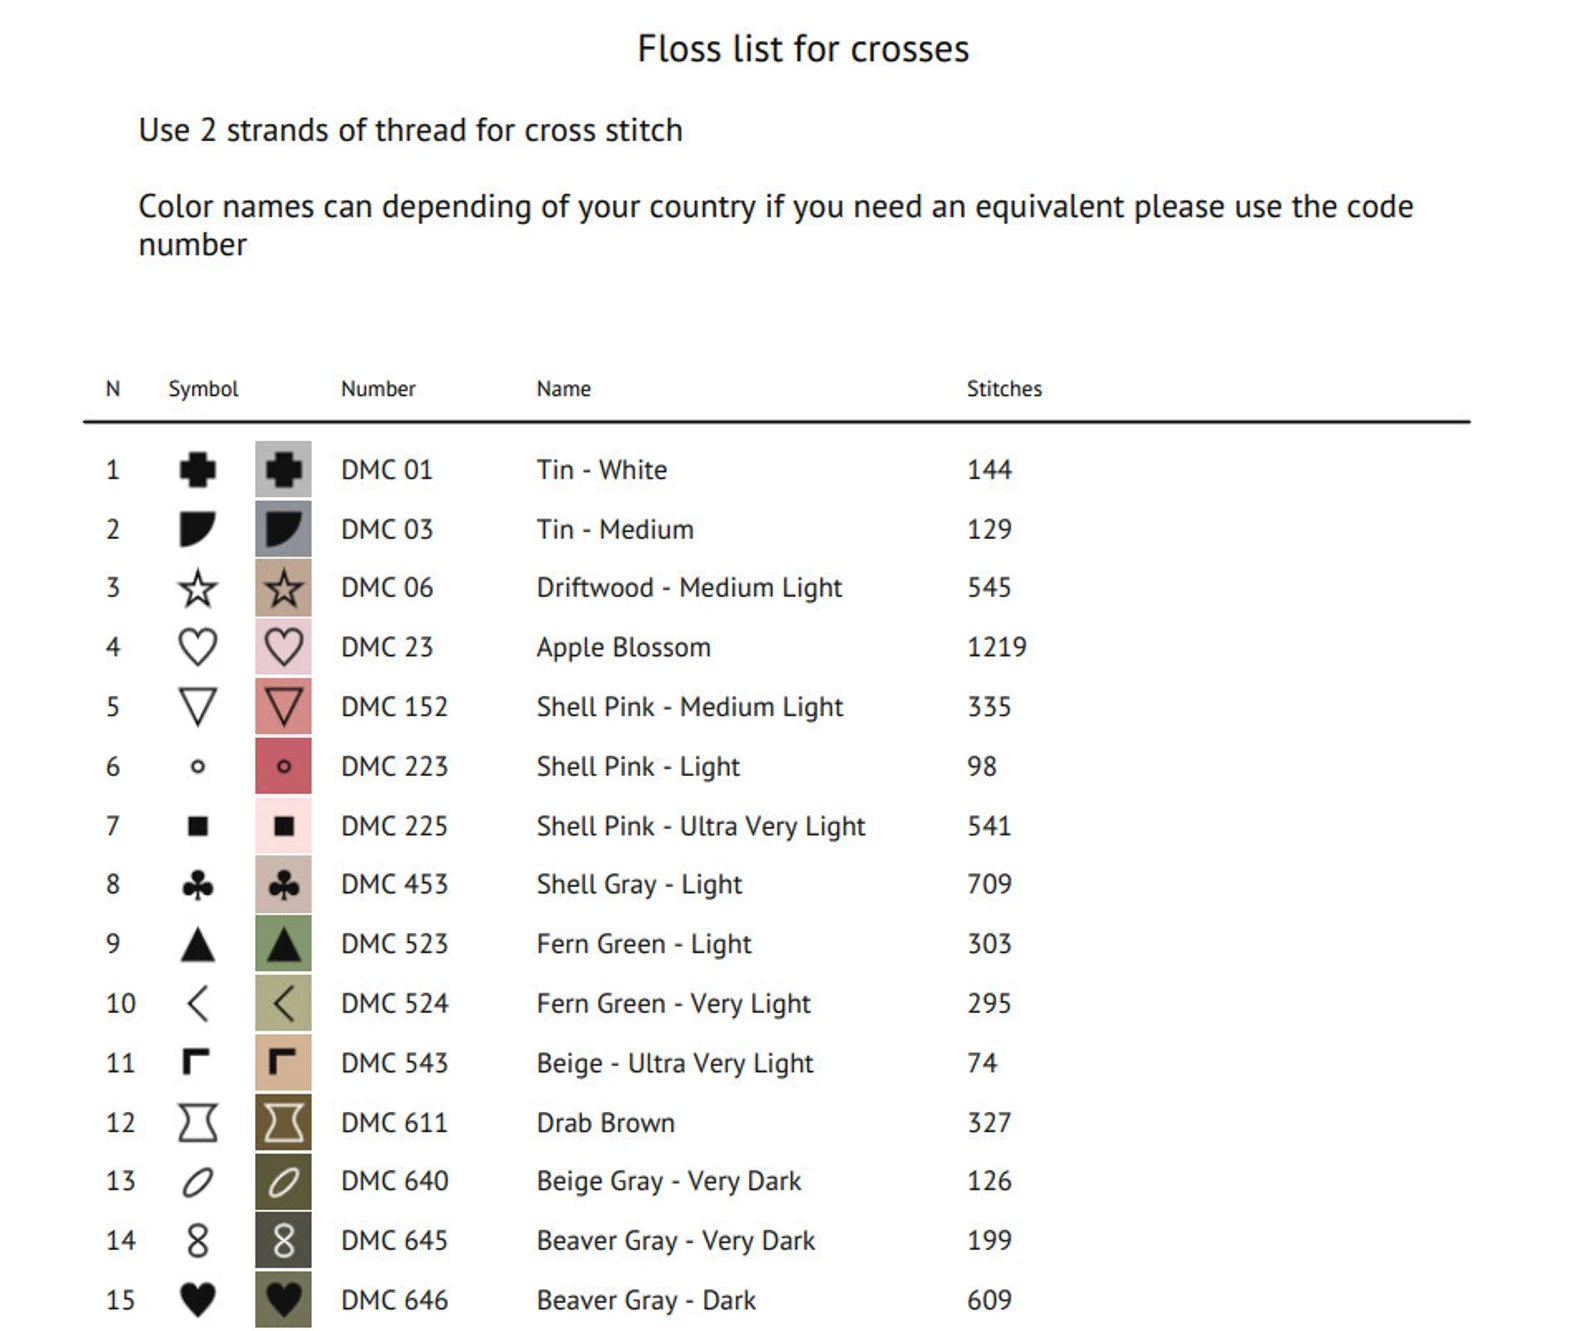Click the Number column header
This screenshot has height=1331, width=1588.
click(377, 389)
